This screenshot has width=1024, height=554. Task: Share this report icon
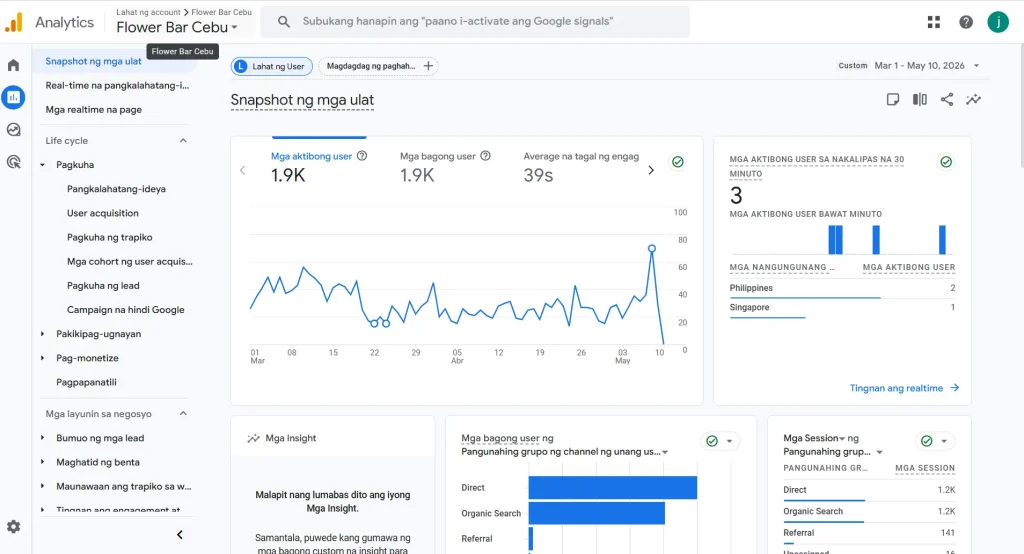pyautogui.click(x=947, y=99)
